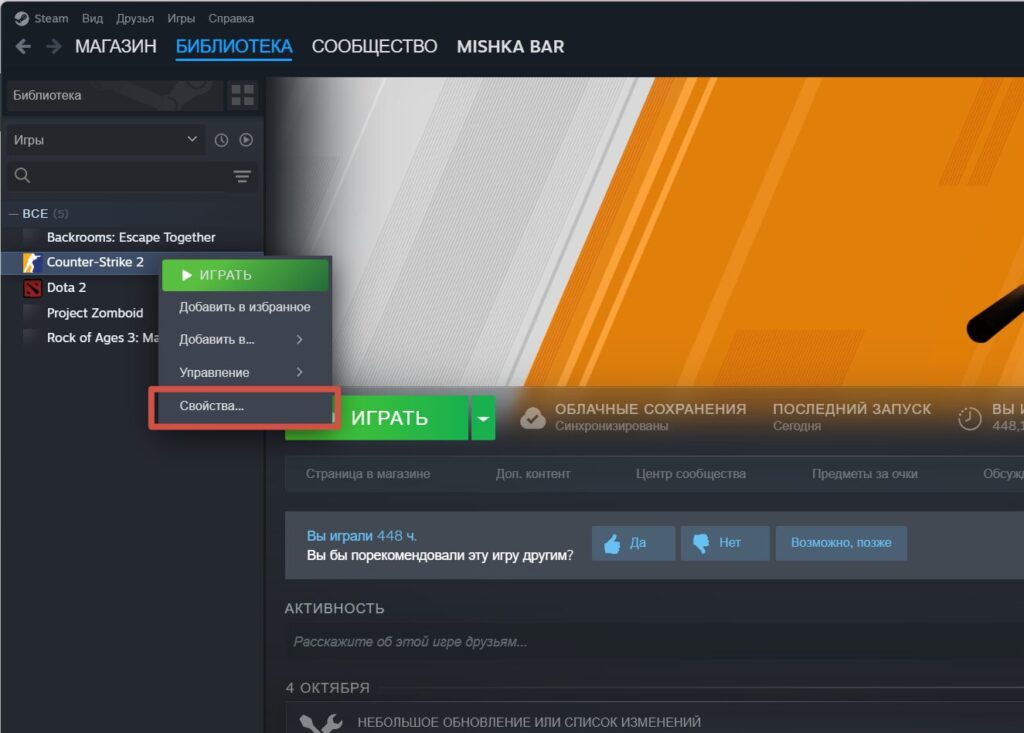Viewport: 1024px width, 733px height.
Task: Open the МАГАЗИН tab
Action: click(116, 47)
